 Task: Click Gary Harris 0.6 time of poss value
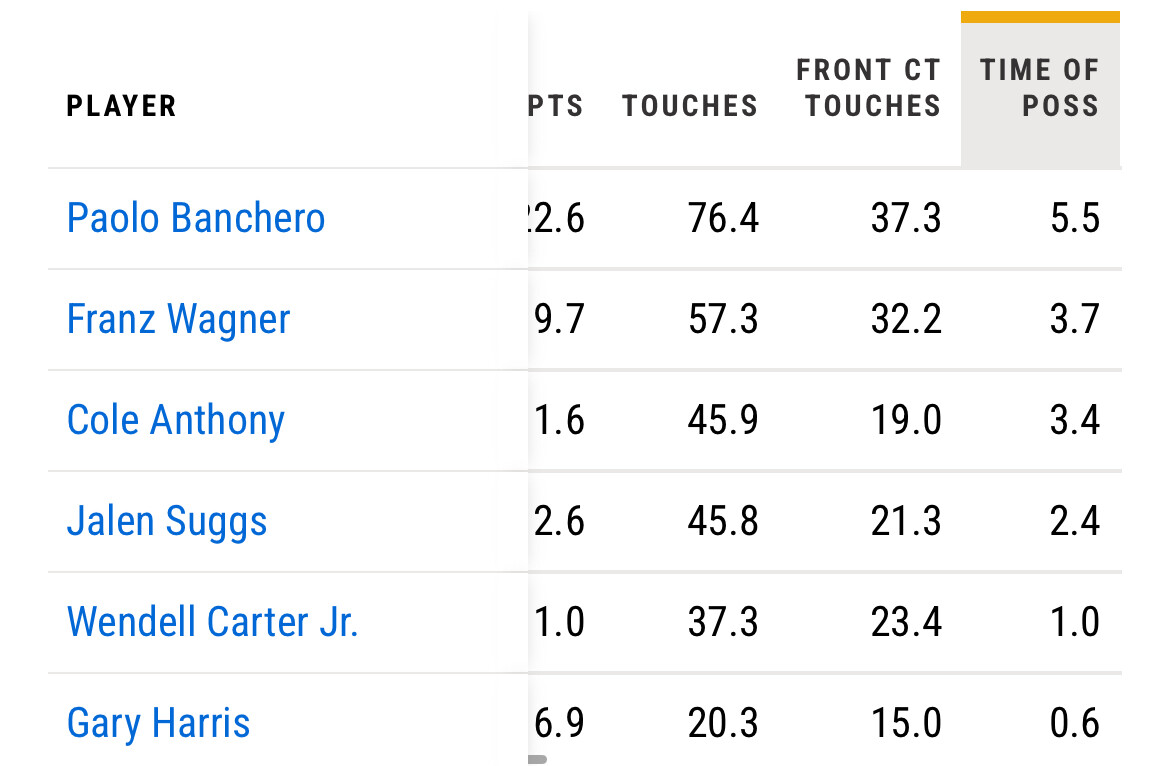click(x=1074, y=723)
